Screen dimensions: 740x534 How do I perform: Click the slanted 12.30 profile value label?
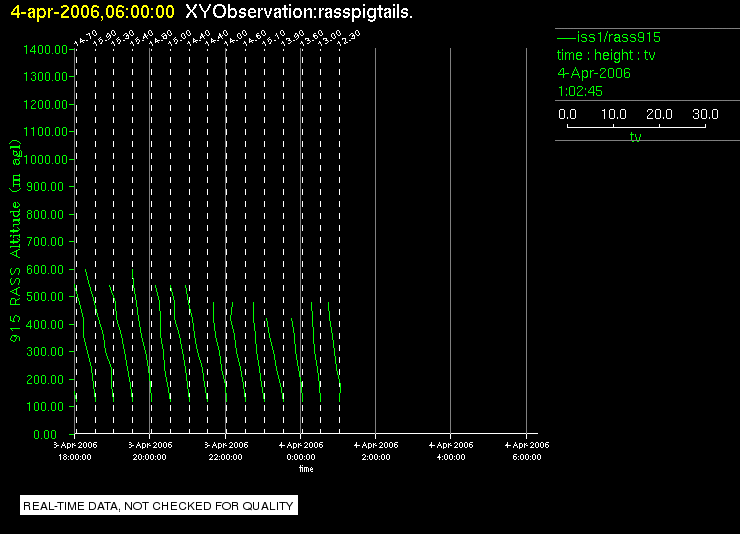pos(349,38)
